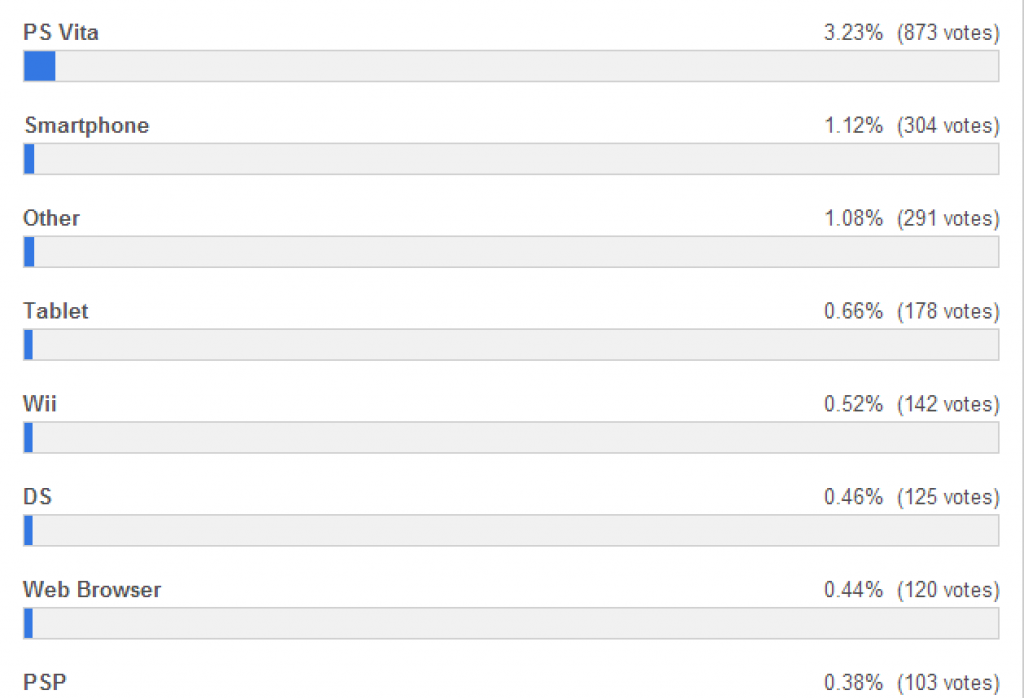This screenshot has height=698, width=1024.
Task: Click the DS result bar
Action: pos(511,531)
